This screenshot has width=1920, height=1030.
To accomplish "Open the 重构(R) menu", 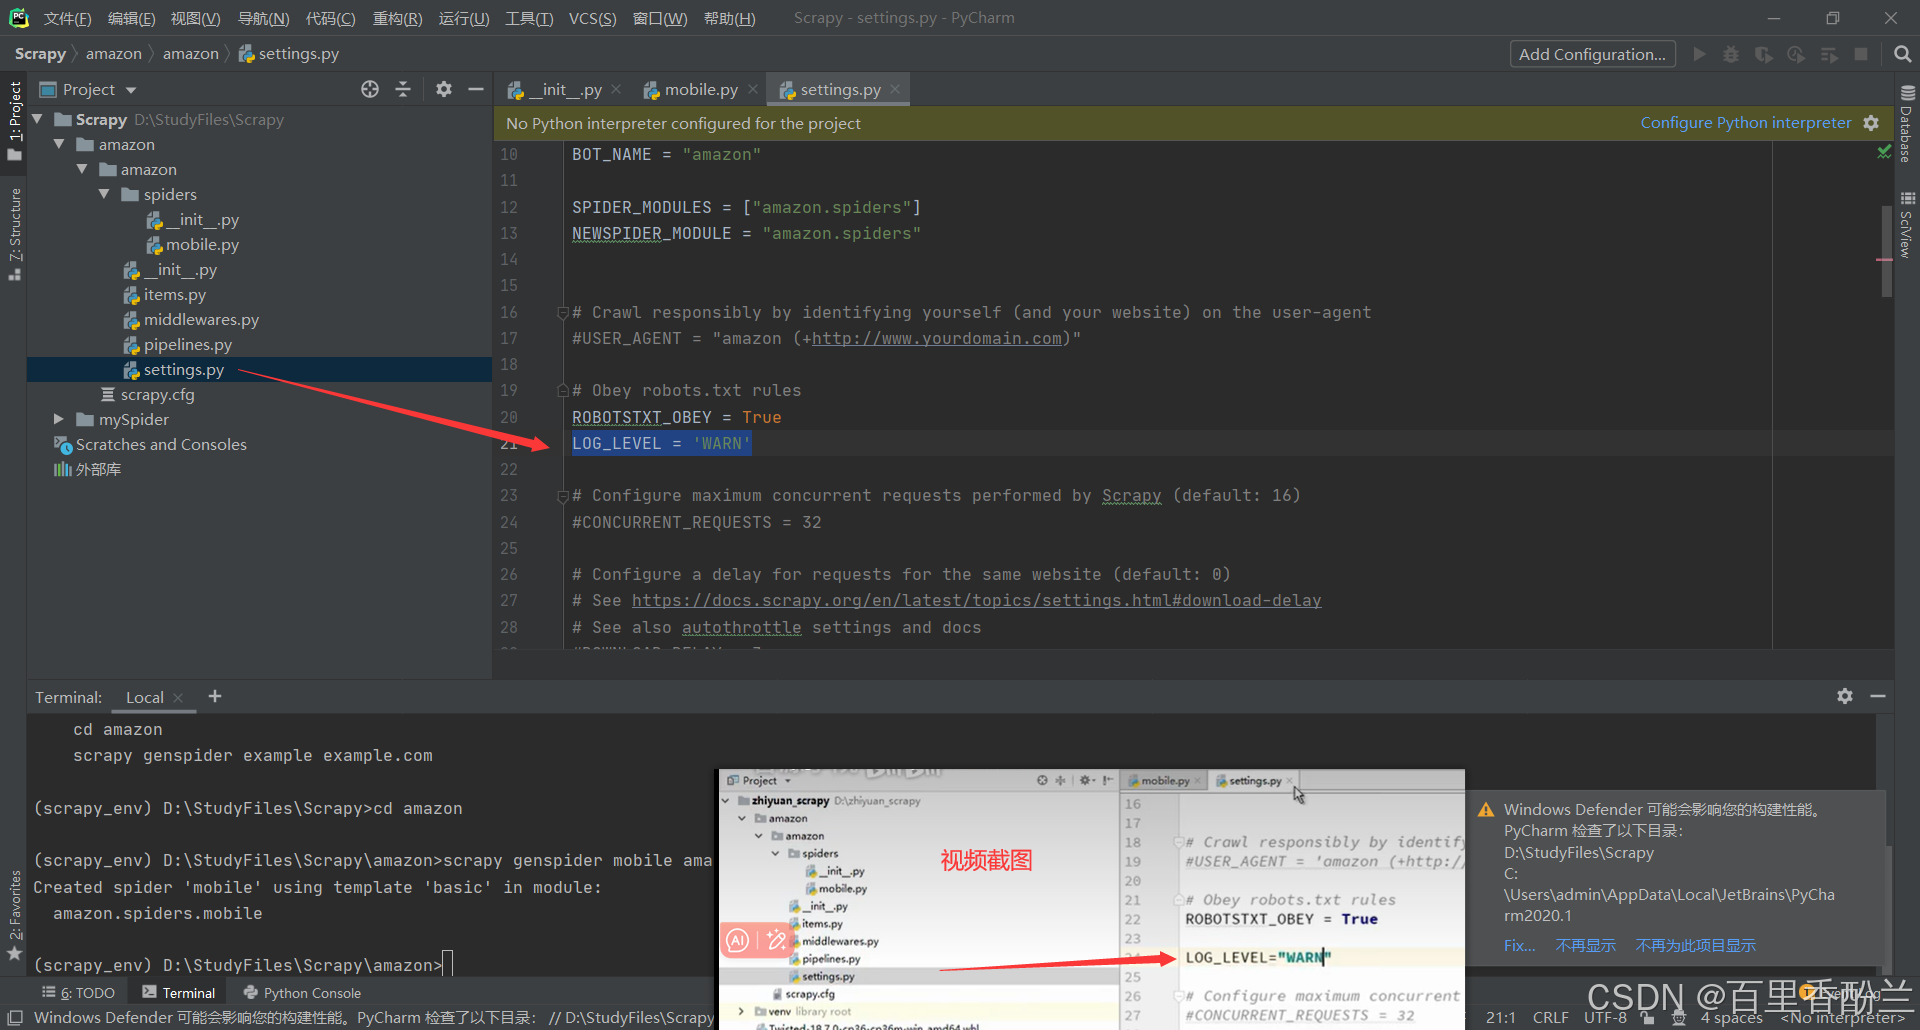I will tap(397, 18).
